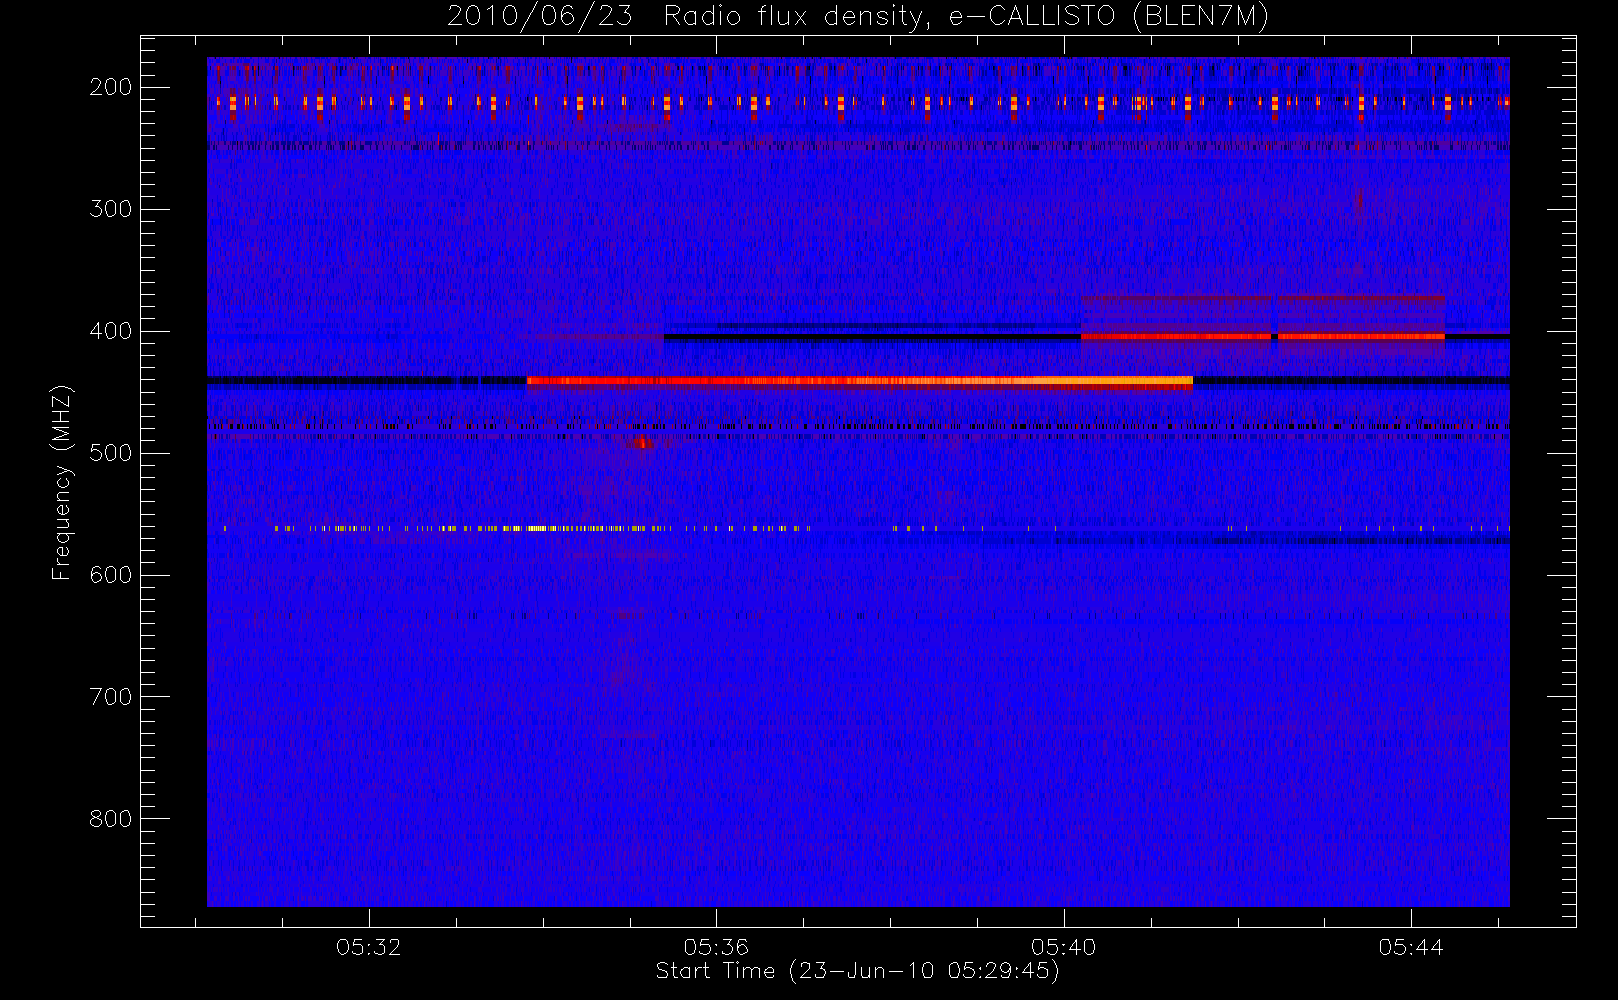1618x1000 pixels.
Task: Select the 400 frequency tick label
Action: coord(111,331)
